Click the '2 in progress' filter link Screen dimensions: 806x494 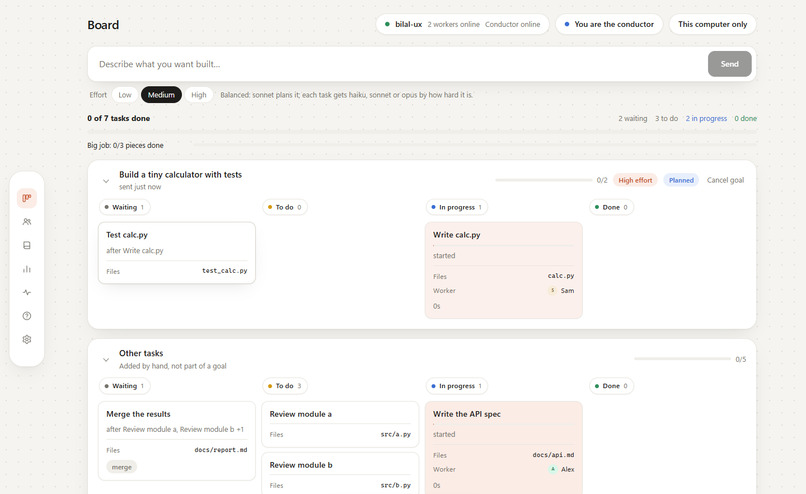(x=706, y=118)
